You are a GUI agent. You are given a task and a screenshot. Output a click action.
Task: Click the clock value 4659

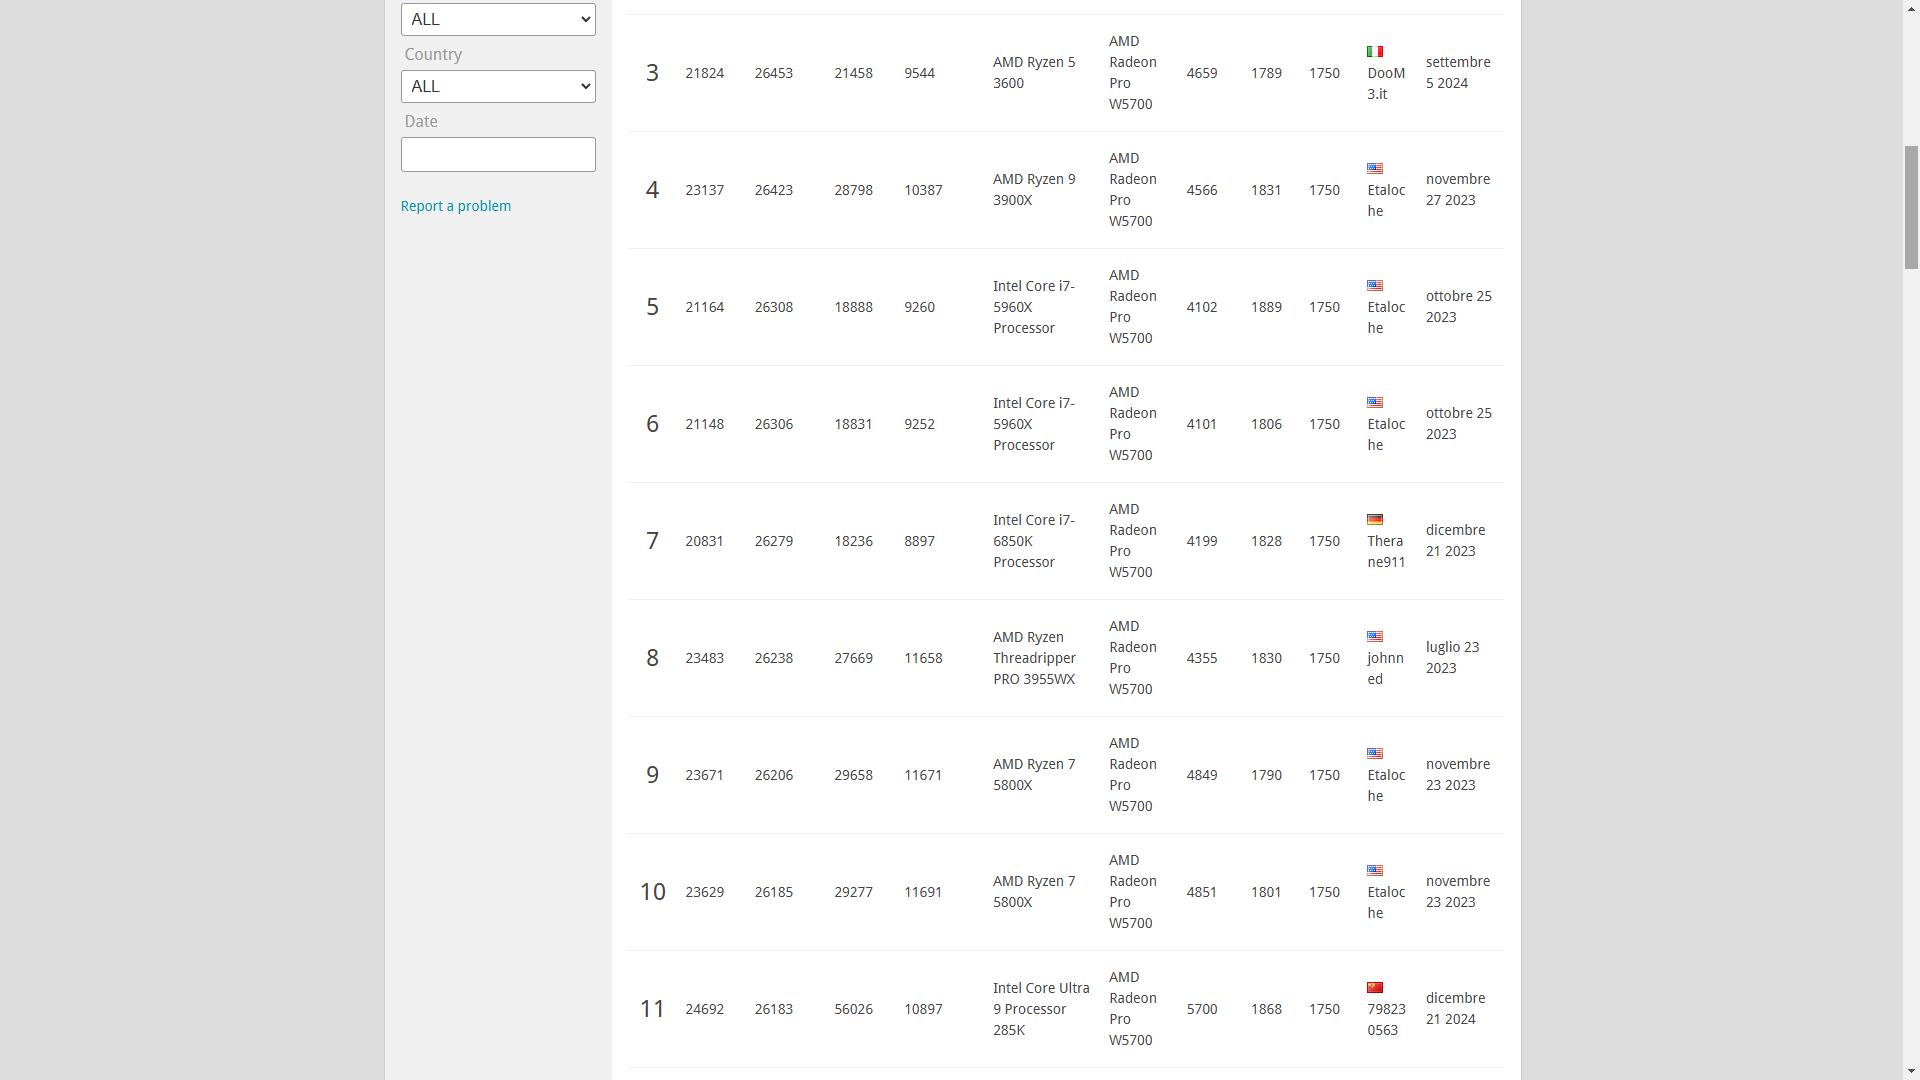(1202, 73)
